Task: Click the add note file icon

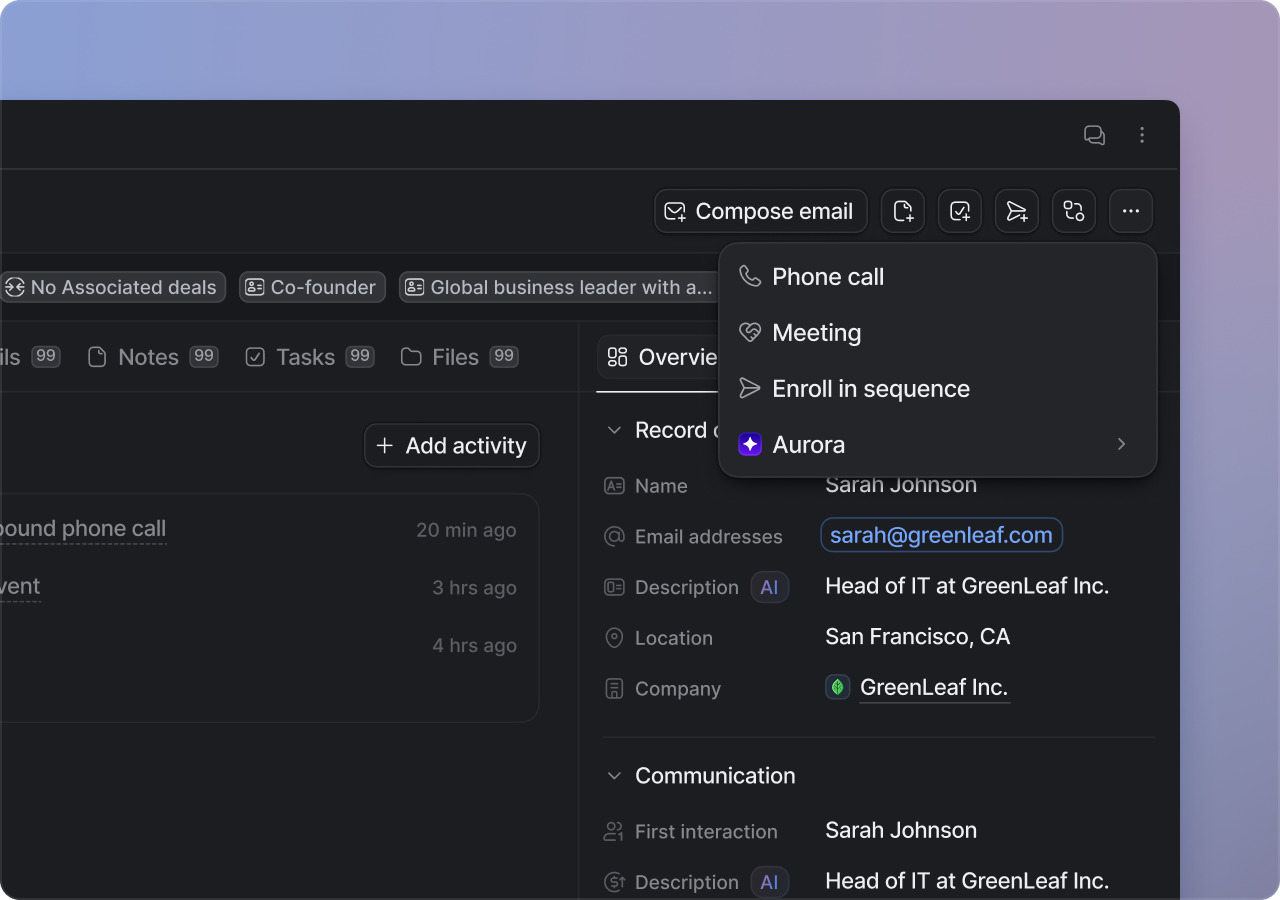Action: coord(903,211)
